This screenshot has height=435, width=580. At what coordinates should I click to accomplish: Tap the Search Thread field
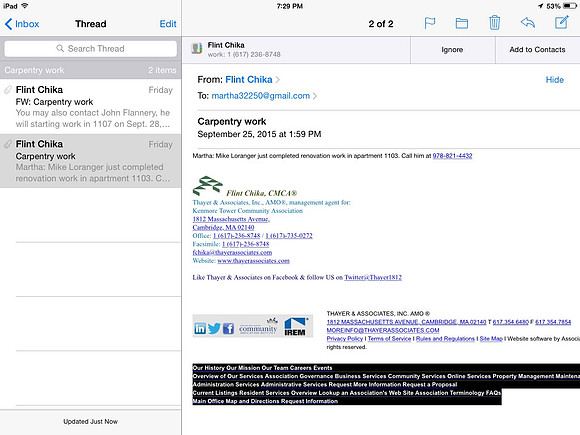pyautogui.click(x=91, y=49)
